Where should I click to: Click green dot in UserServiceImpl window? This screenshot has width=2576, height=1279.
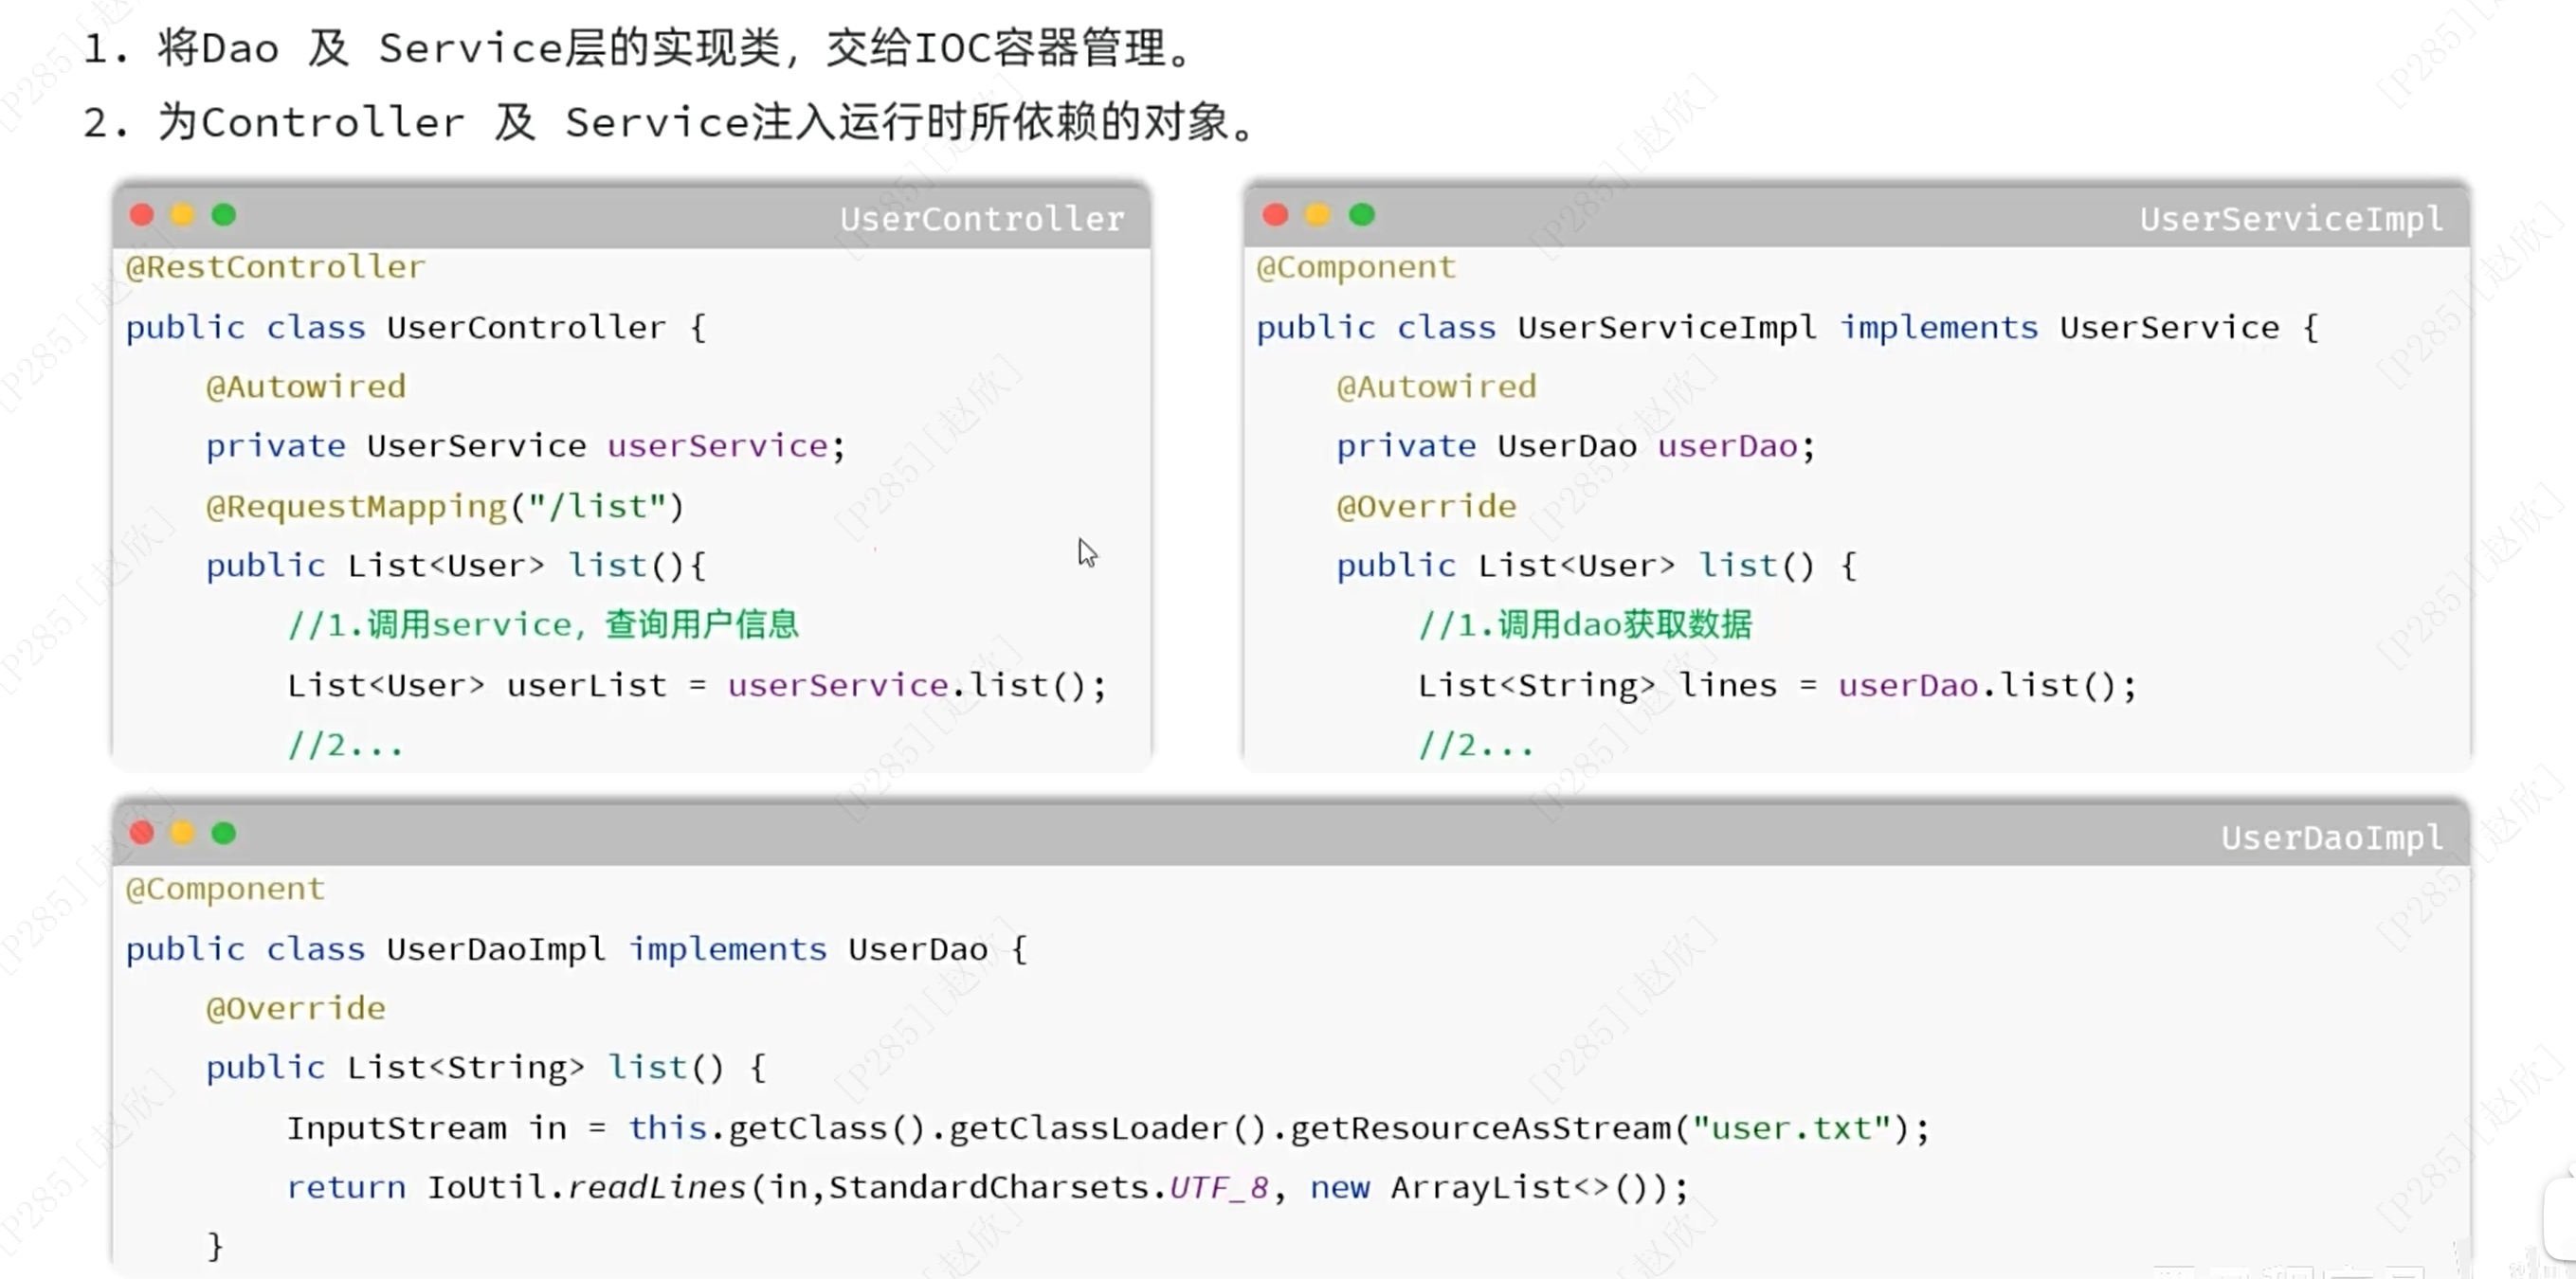click(1362, 215)
